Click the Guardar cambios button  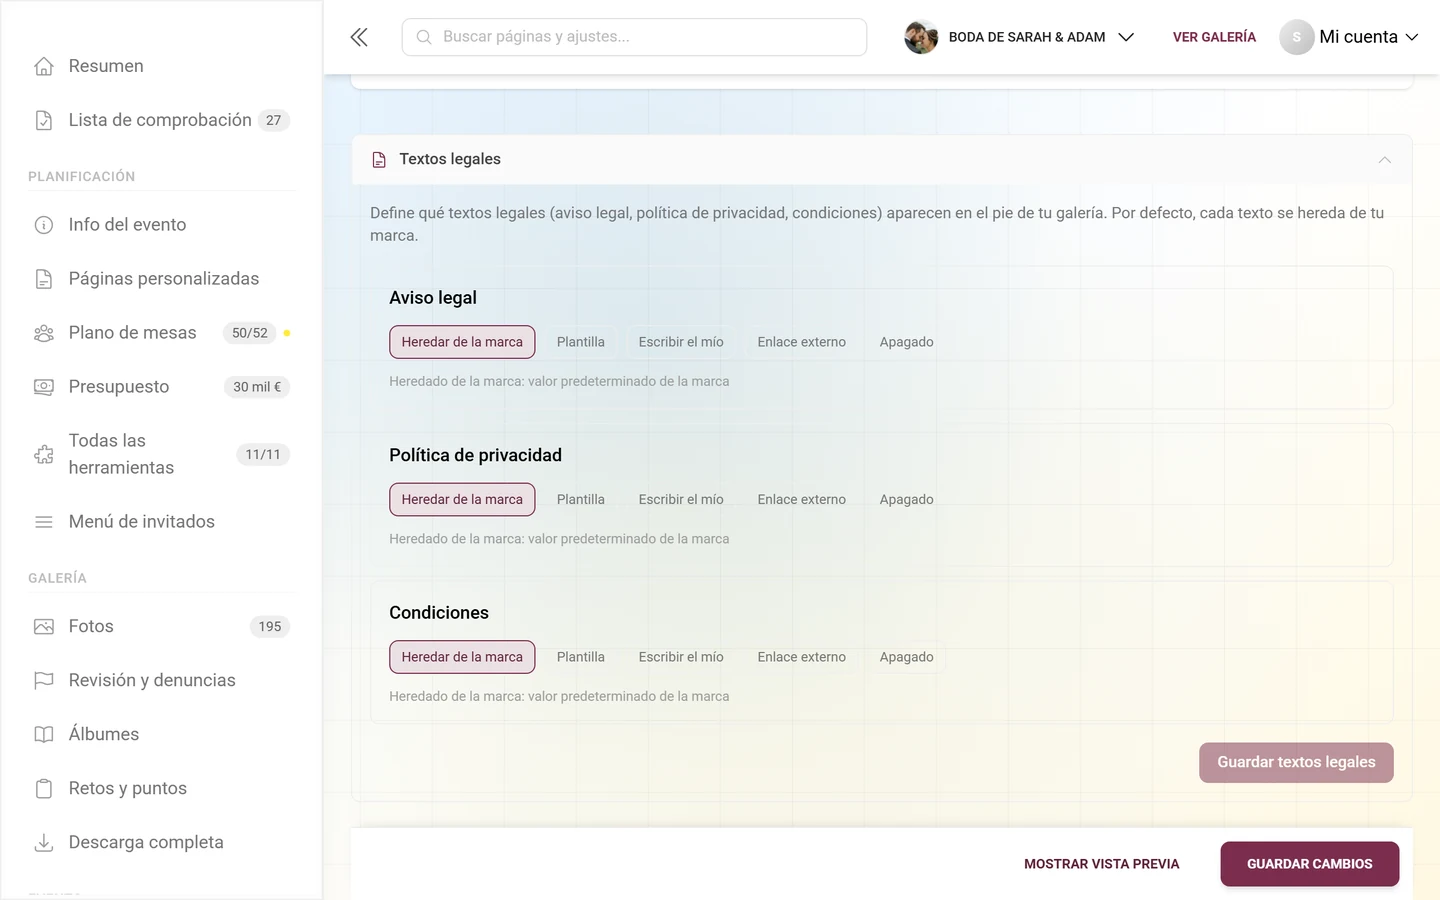pyautogui.click(x=1310, y=864)
